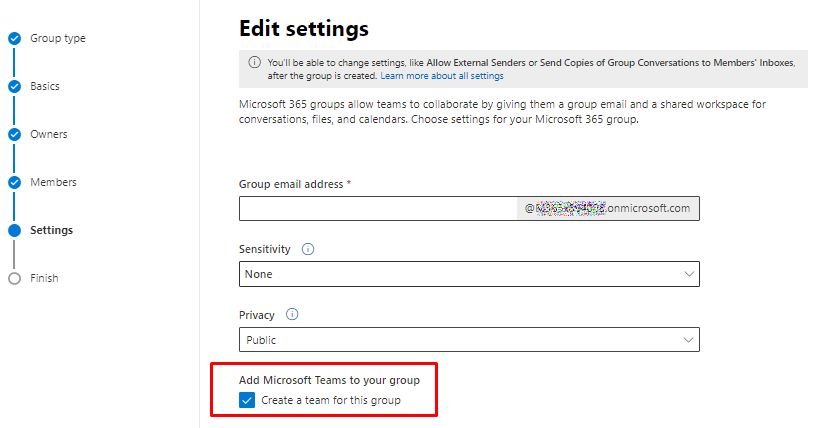Click the Group email address input field
Image resolution: width=815 pixels, height=428 pixels.
[378, 208]
